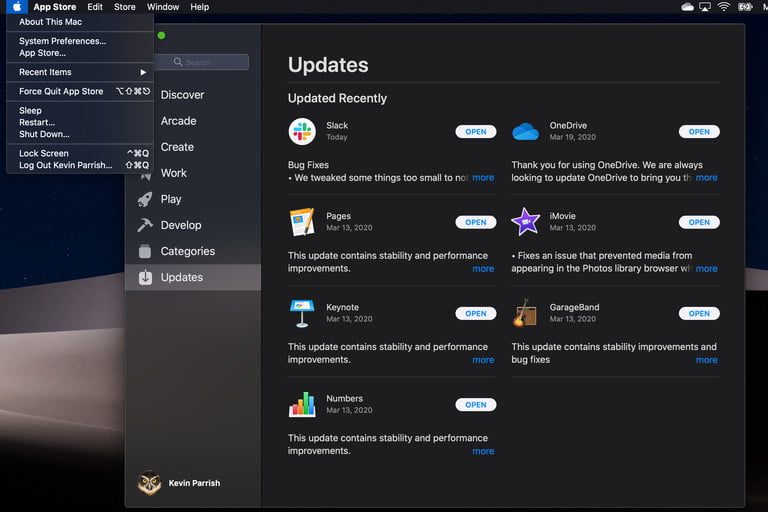Choose System Preferences from Apple menu
The height and width of the screenshot is (512, 768).
[x=62, y=41]
